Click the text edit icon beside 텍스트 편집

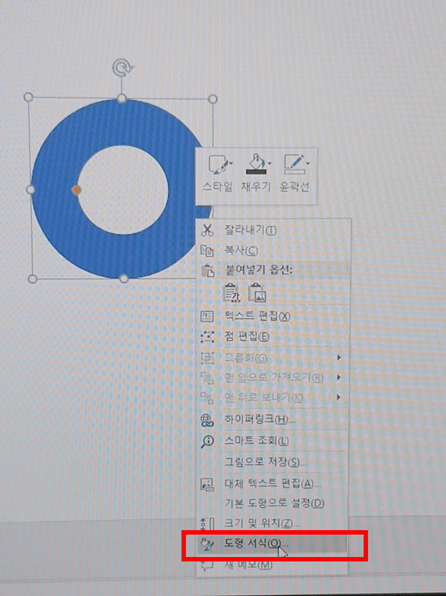[207, 316]
